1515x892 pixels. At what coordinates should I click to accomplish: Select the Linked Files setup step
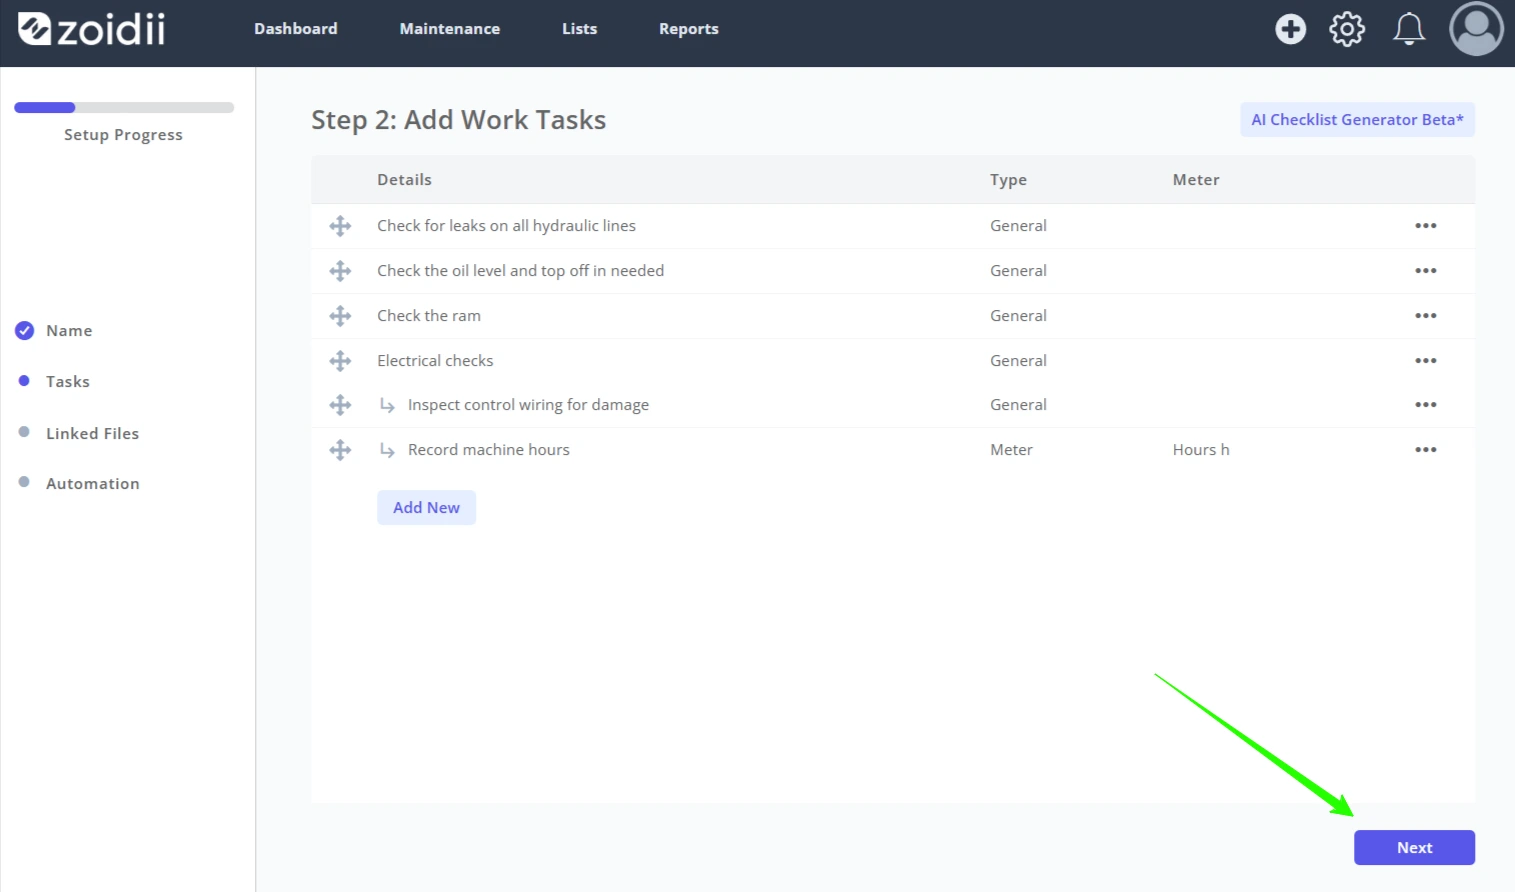92,433
